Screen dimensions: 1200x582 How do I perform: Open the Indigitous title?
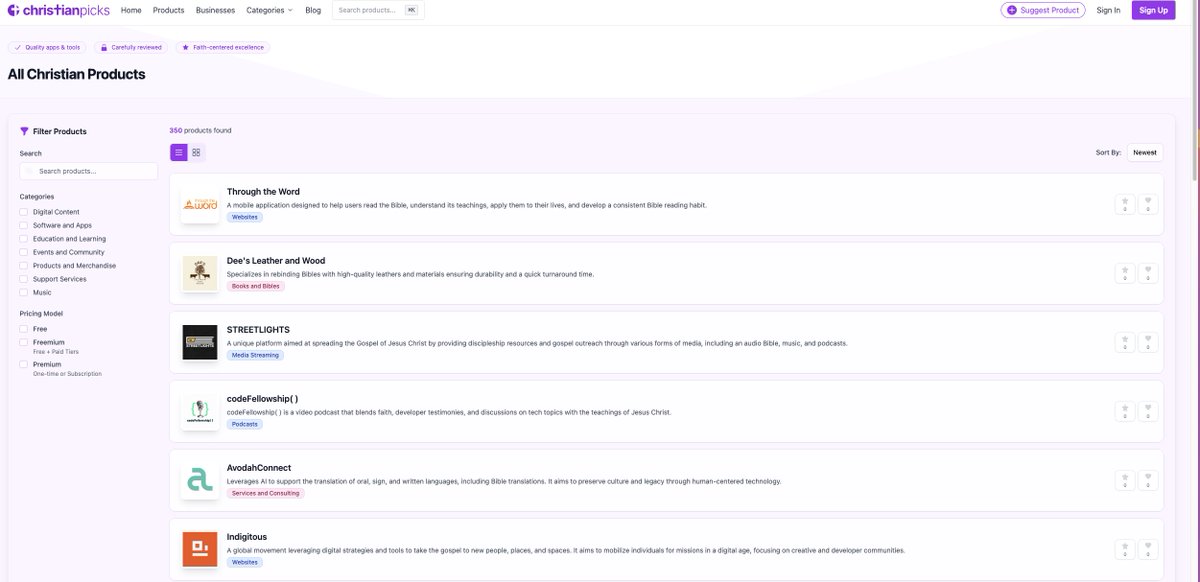coord(247,536)
